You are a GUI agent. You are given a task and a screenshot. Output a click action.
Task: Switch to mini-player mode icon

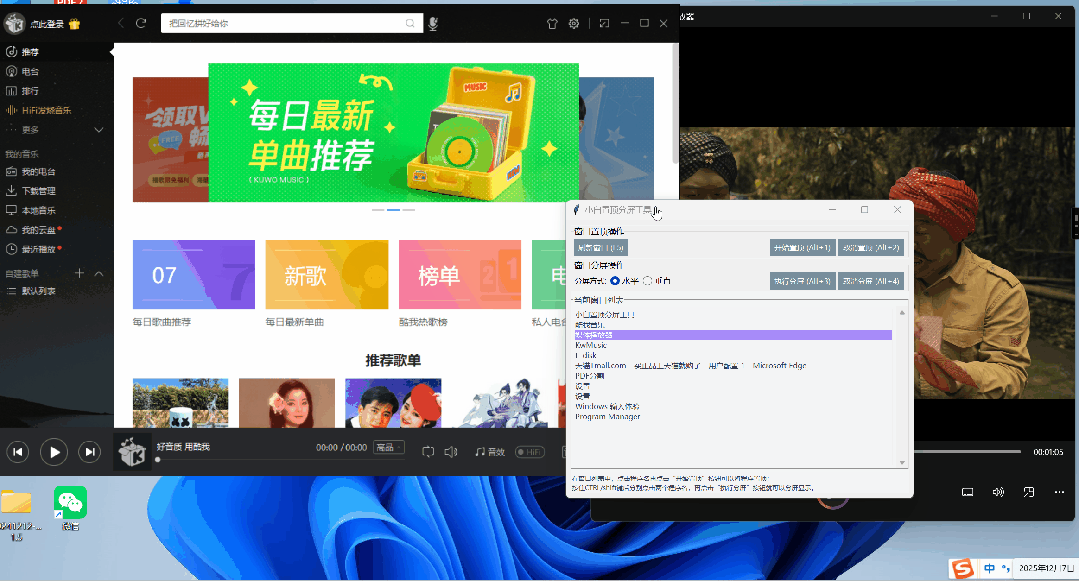(x=604, y=22)
